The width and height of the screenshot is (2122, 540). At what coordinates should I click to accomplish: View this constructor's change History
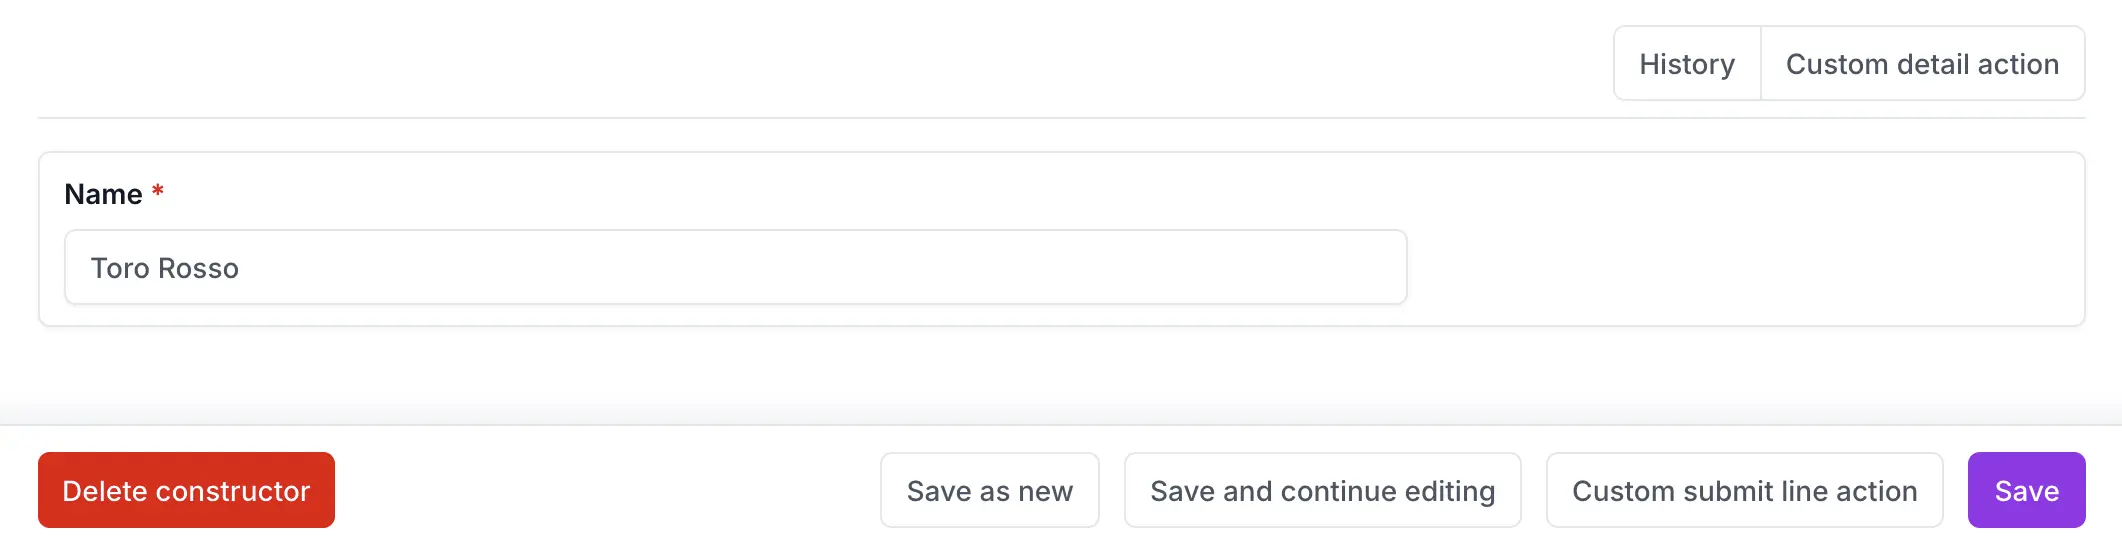point(1687,64)
